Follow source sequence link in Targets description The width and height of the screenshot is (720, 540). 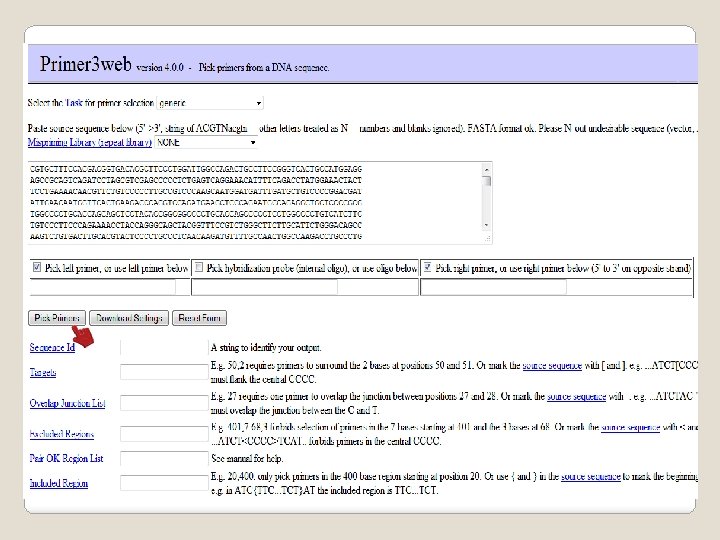pyautogui.click(x=552, y=366)
